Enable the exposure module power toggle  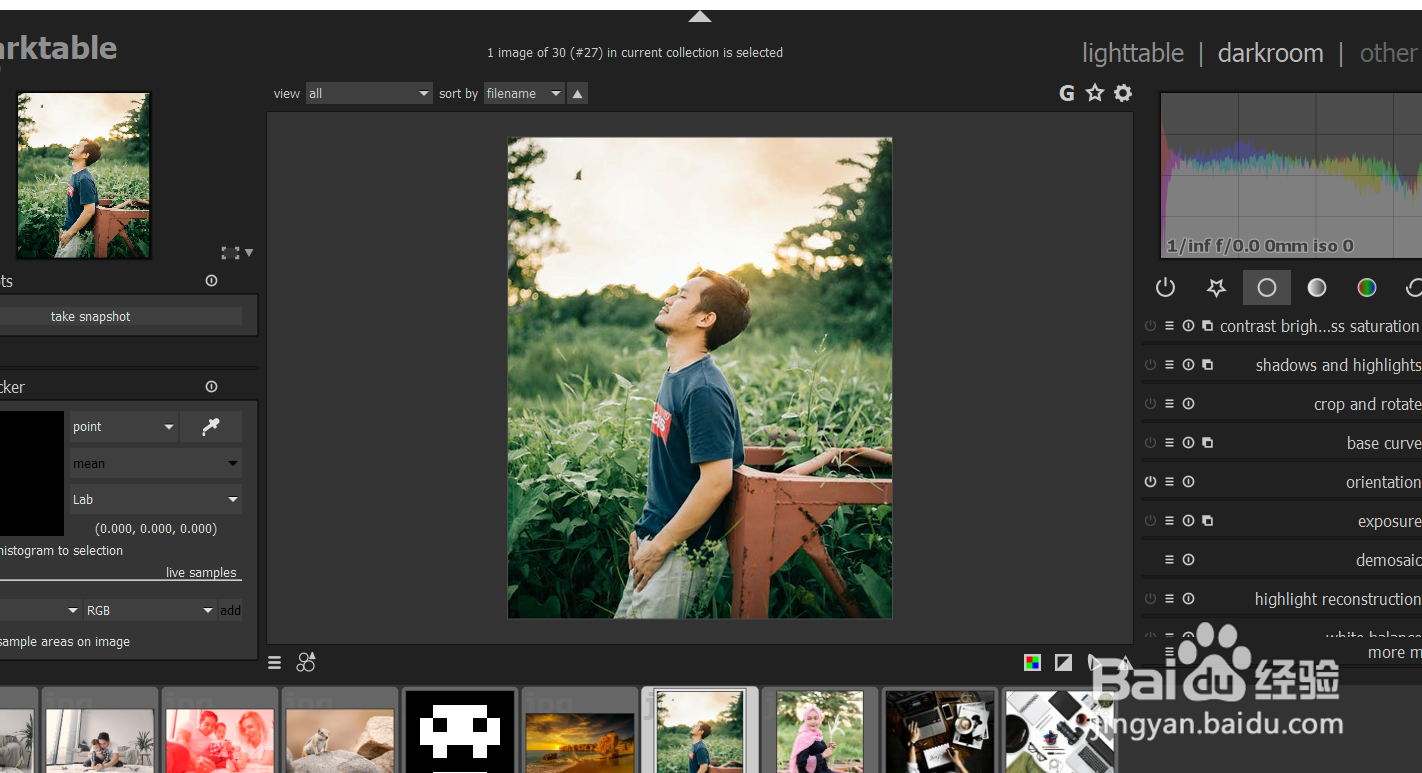point(1150,521)
